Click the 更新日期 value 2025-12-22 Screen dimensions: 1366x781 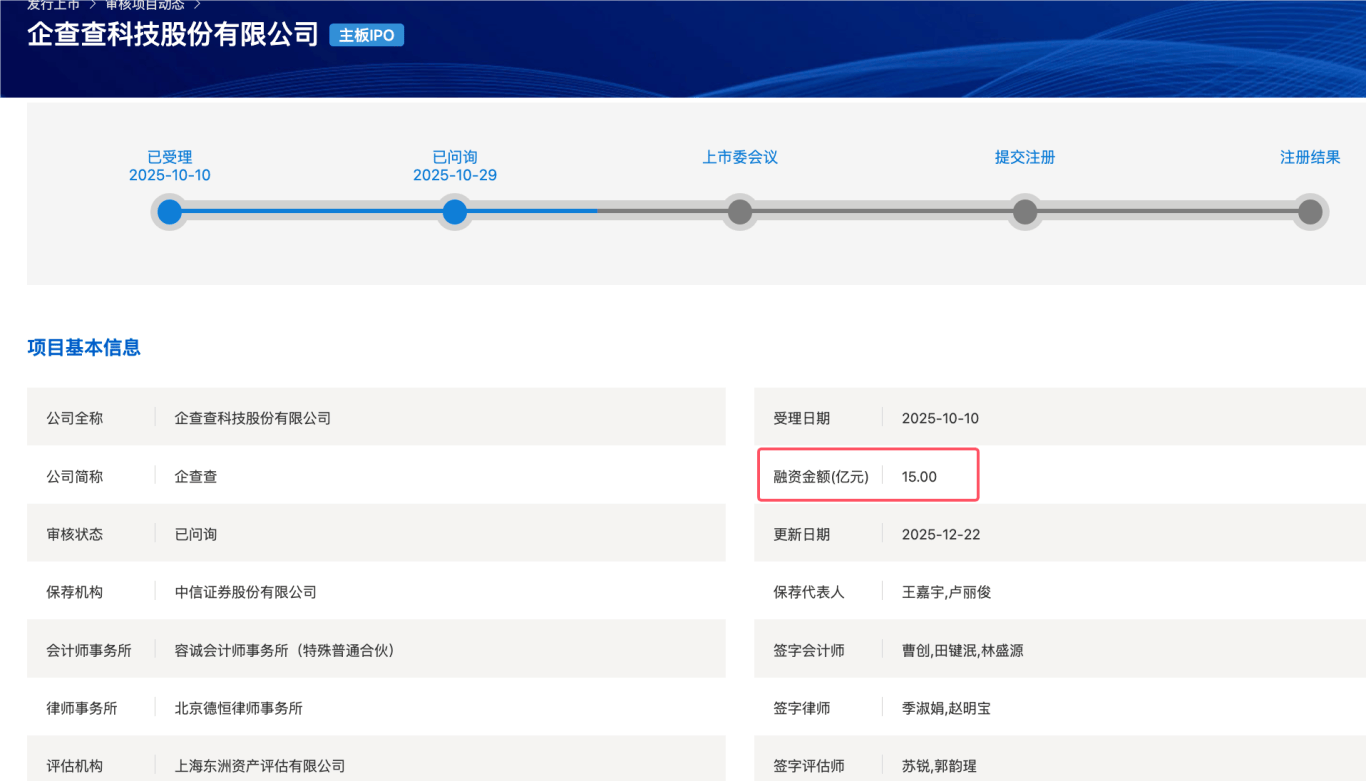coord(941,534)
